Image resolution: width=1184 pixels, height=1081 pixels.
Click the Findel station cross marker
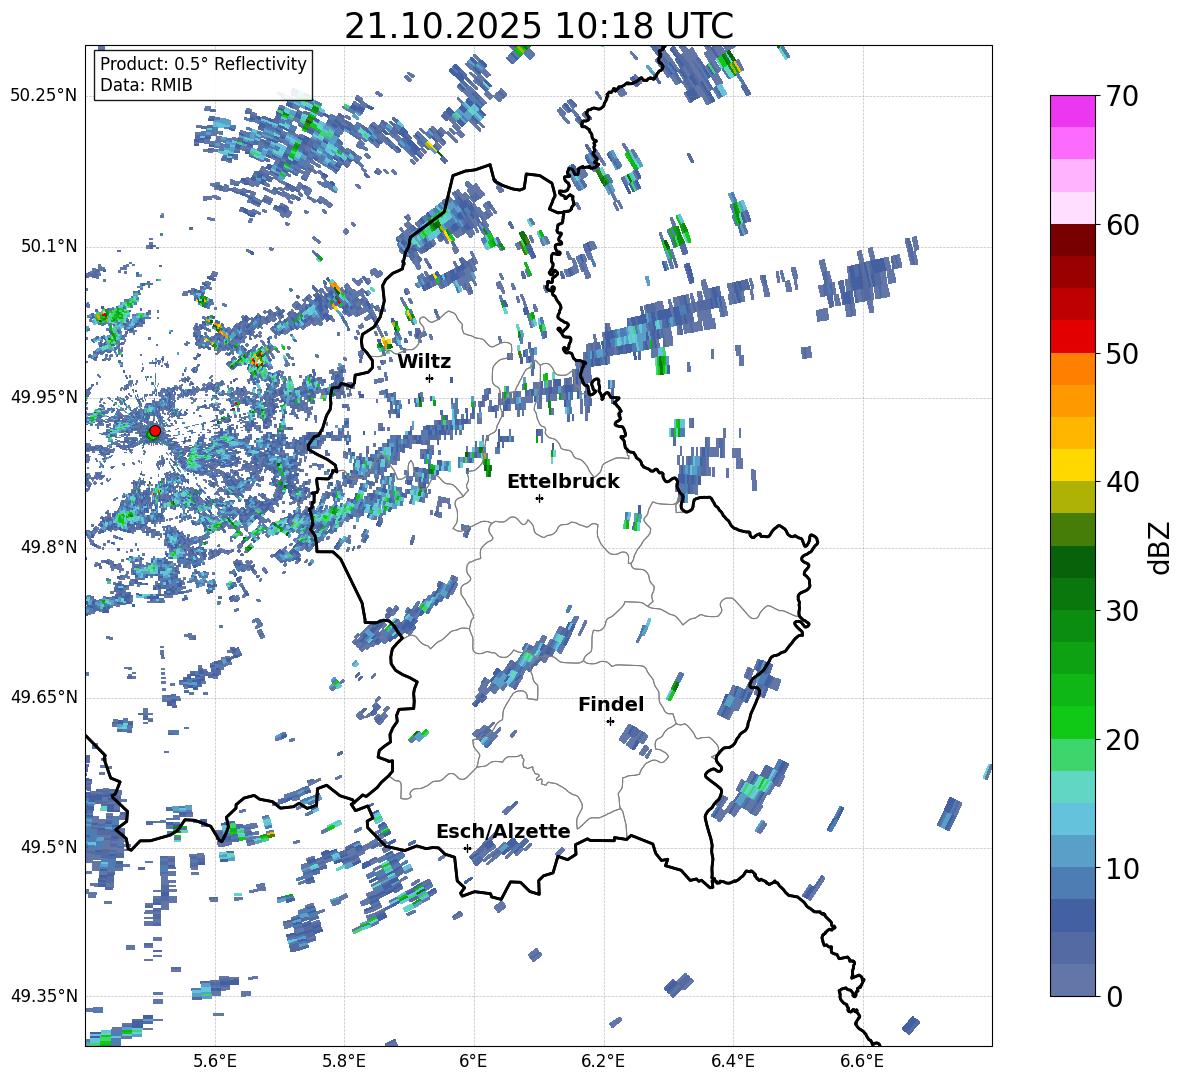pyautogui.click(x=610, y=722)
